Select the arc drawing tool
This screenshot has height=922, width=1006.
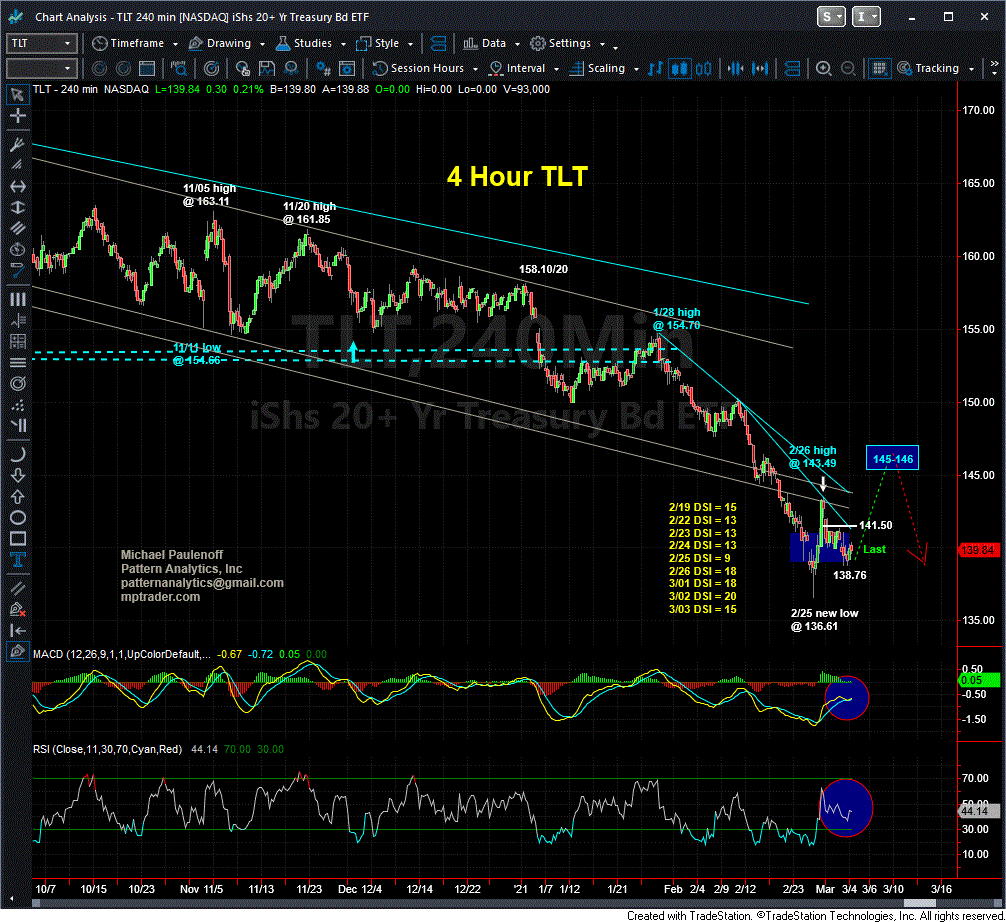pos(17,454)
